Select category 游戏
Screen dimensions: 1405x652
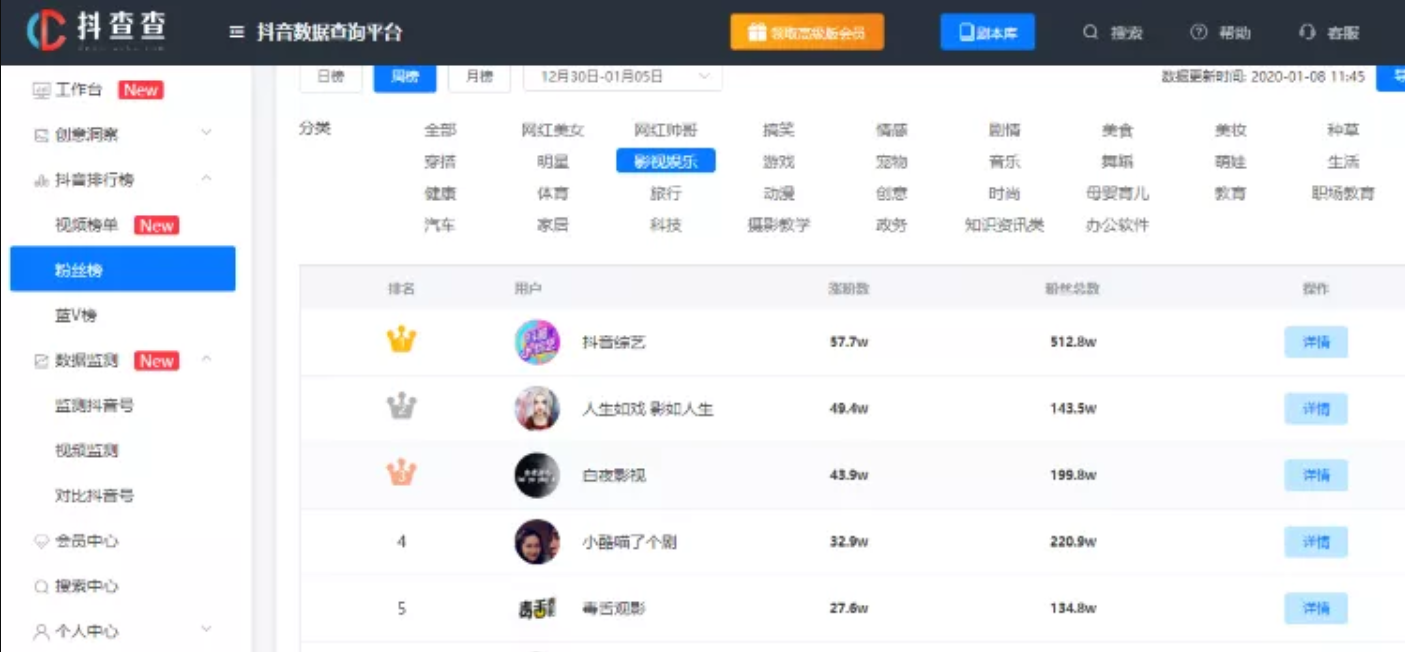point(779,161)
